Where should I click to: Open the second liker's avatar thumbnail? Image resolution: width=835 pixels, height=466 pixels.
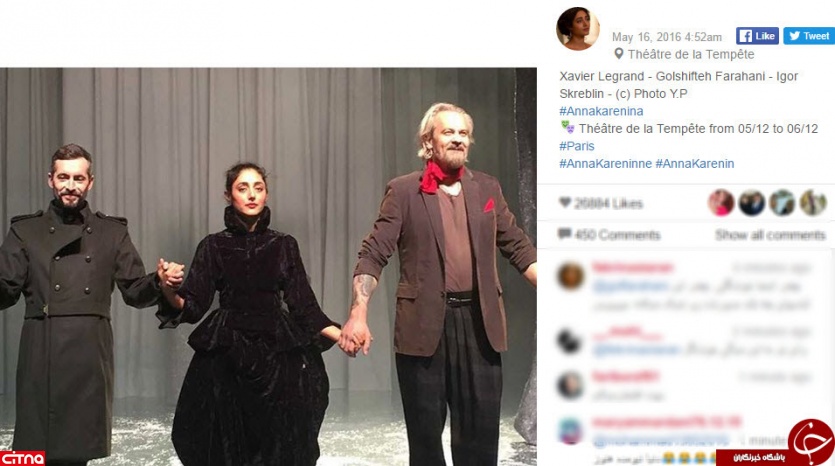751,203
